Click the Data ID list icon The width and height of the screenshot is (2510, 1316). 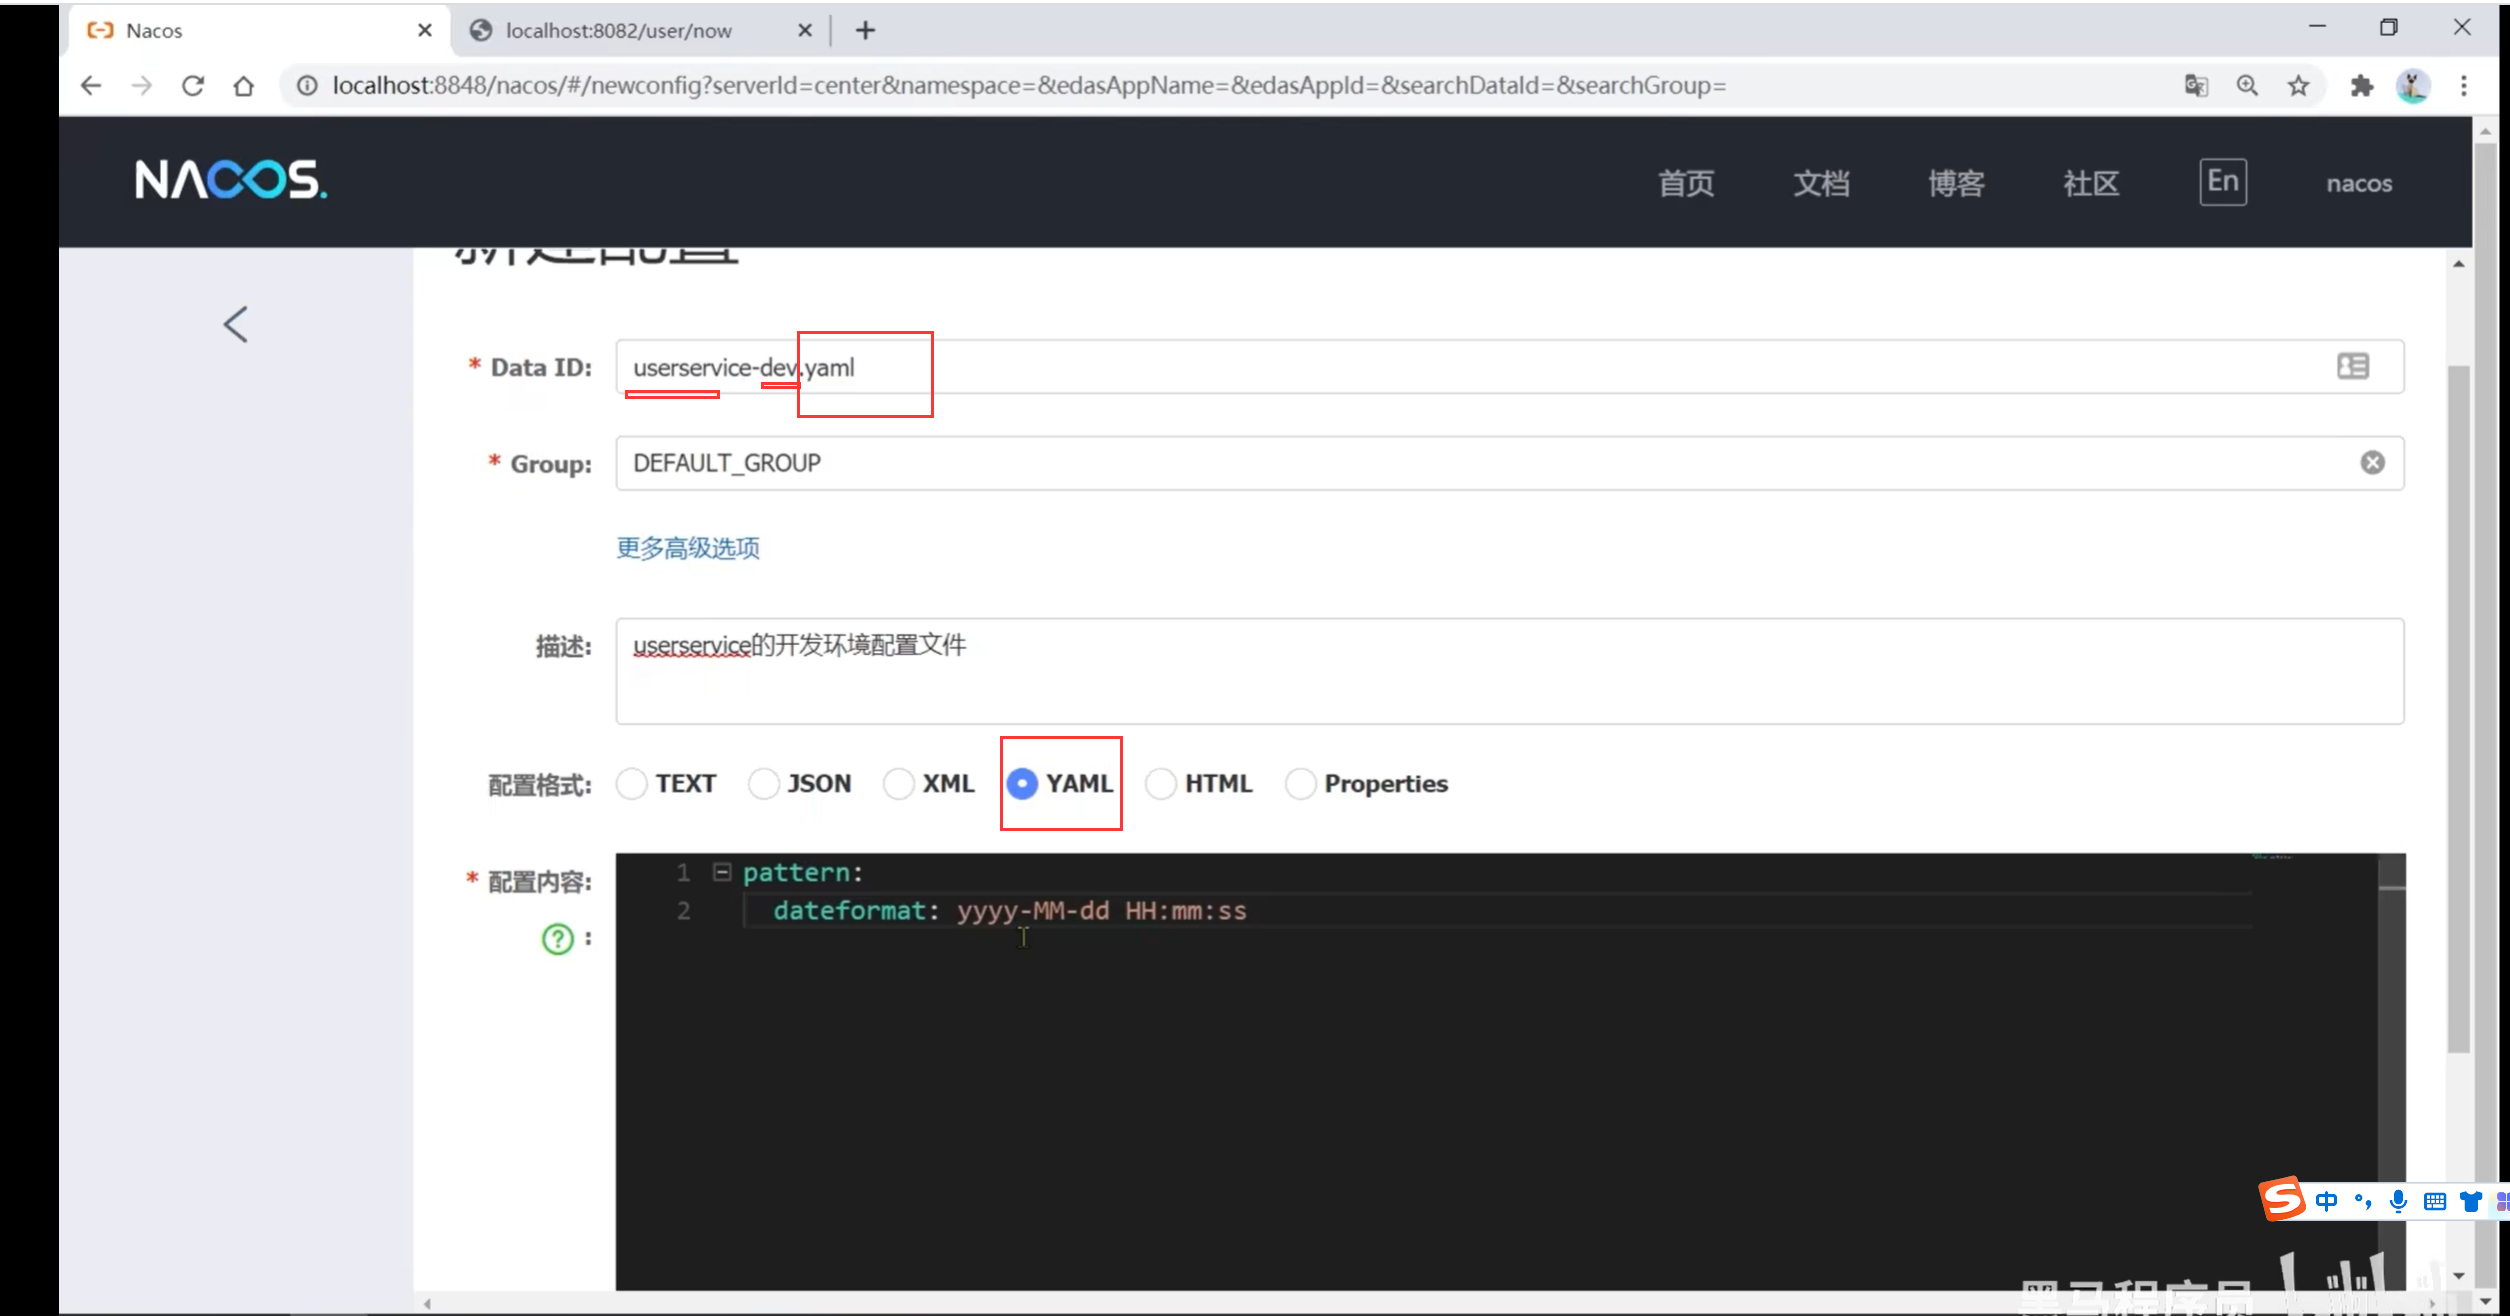click(2352, 366)
